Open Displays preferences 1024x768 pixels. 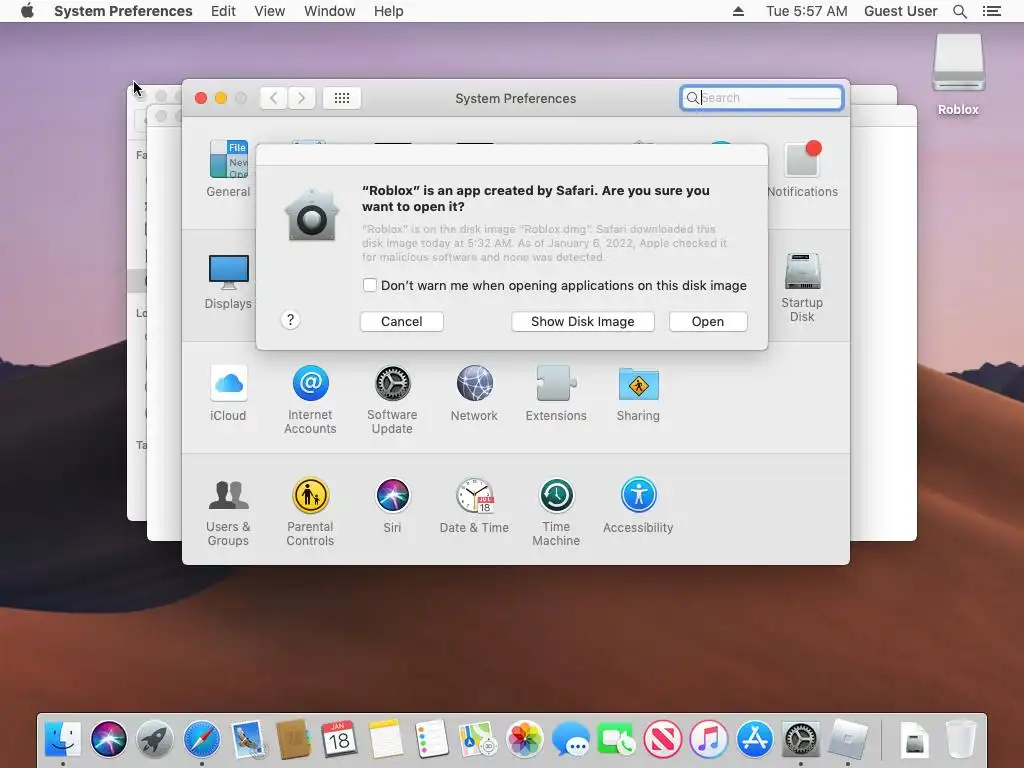click(x=228, y=282)
